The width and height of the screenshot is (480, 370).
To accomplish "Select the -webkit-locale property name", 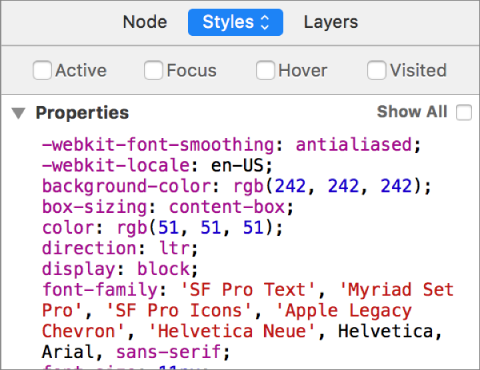I will [116, 165].
